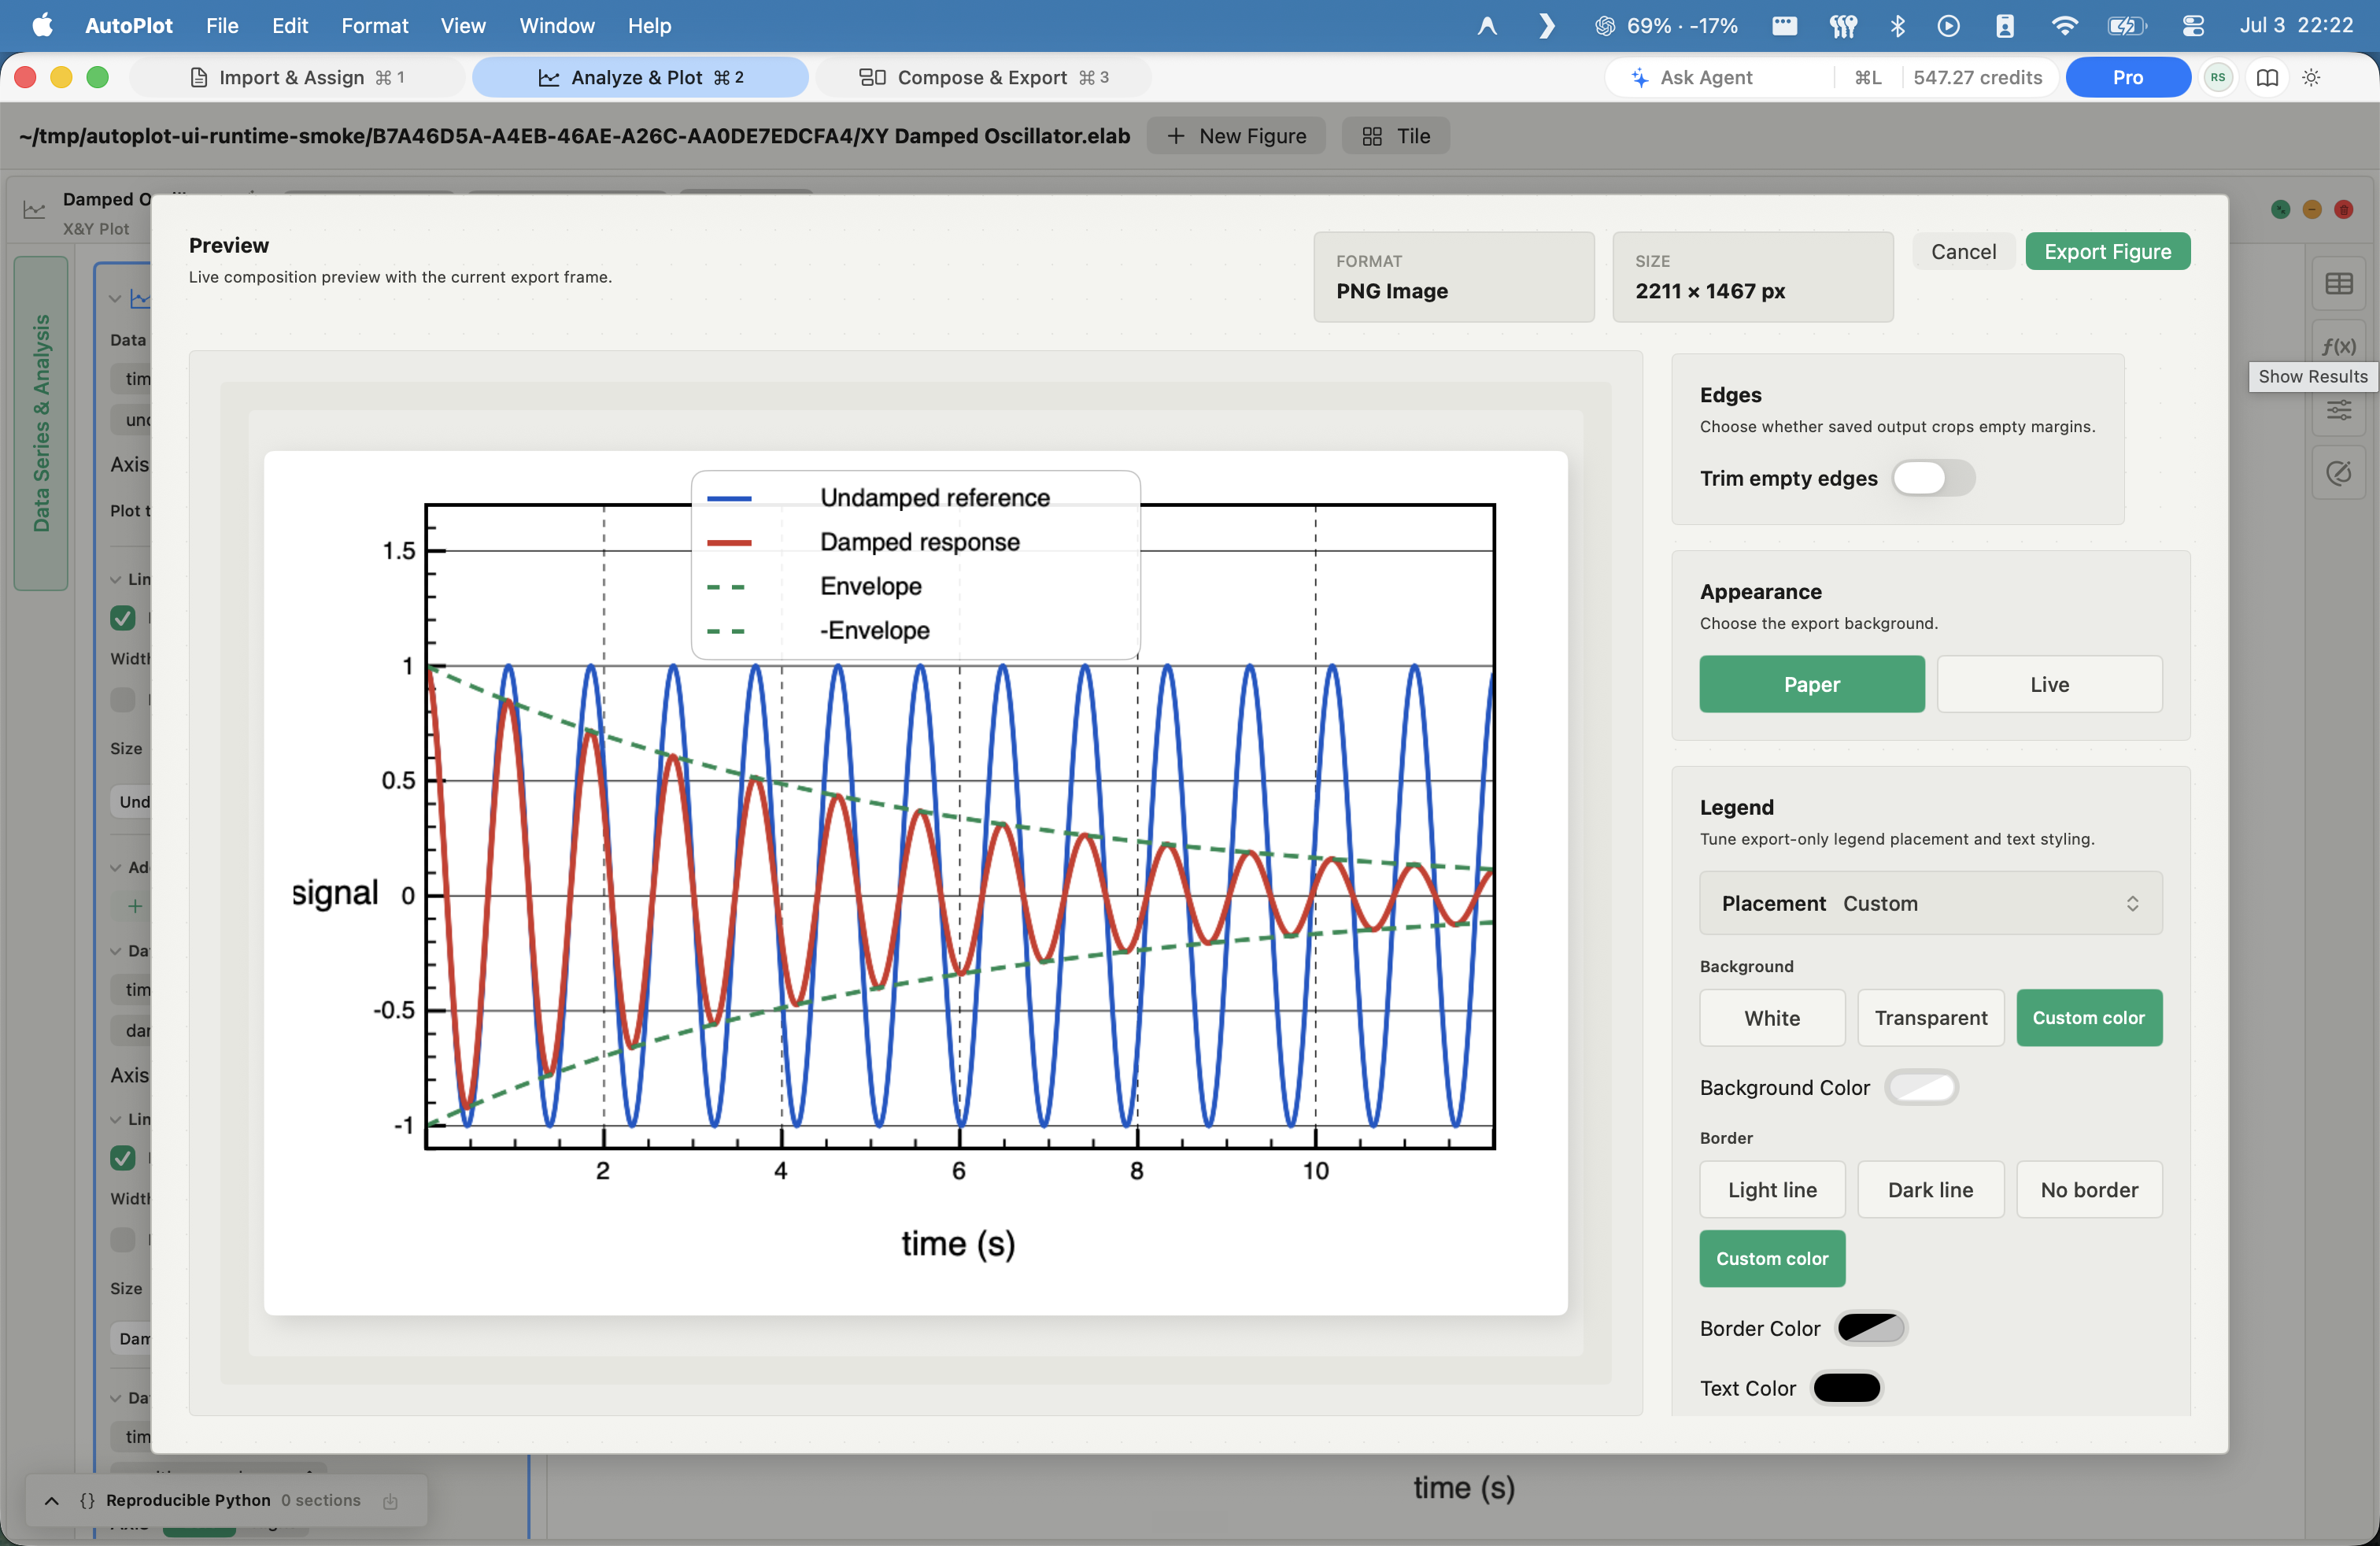
Task: Expand the Reproducible Python panel chevron
Action: coord(52,1500)
